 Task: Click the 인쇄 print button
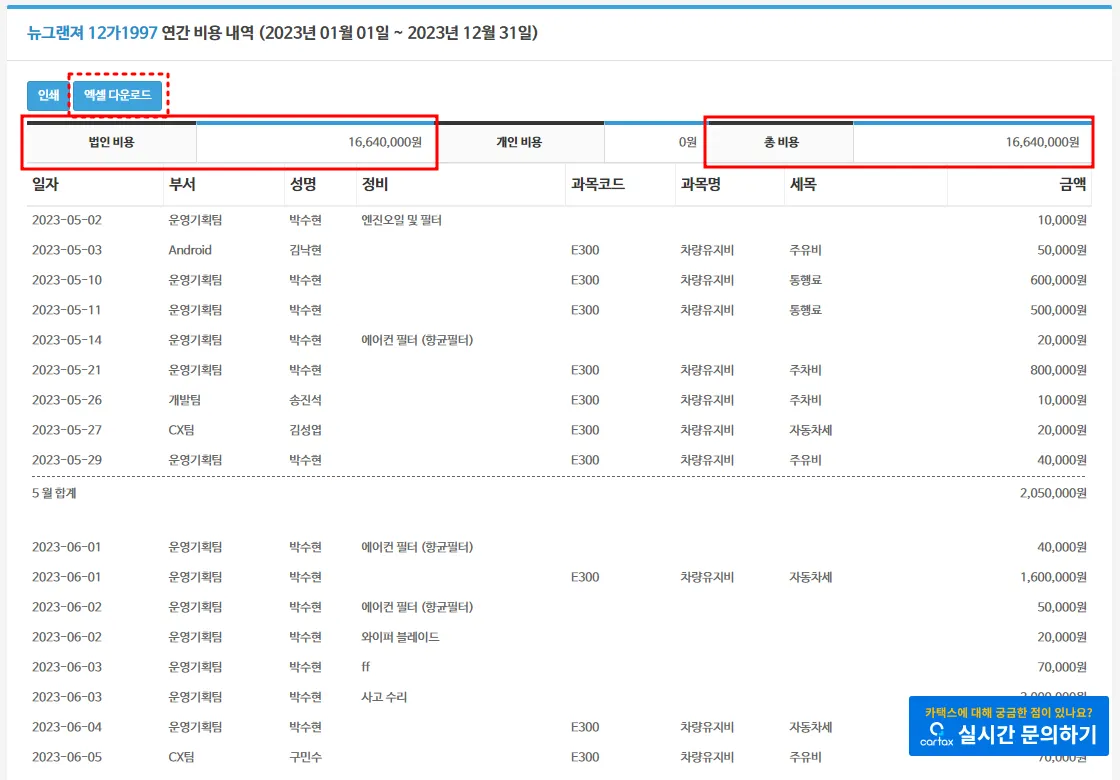coord(48,95)
